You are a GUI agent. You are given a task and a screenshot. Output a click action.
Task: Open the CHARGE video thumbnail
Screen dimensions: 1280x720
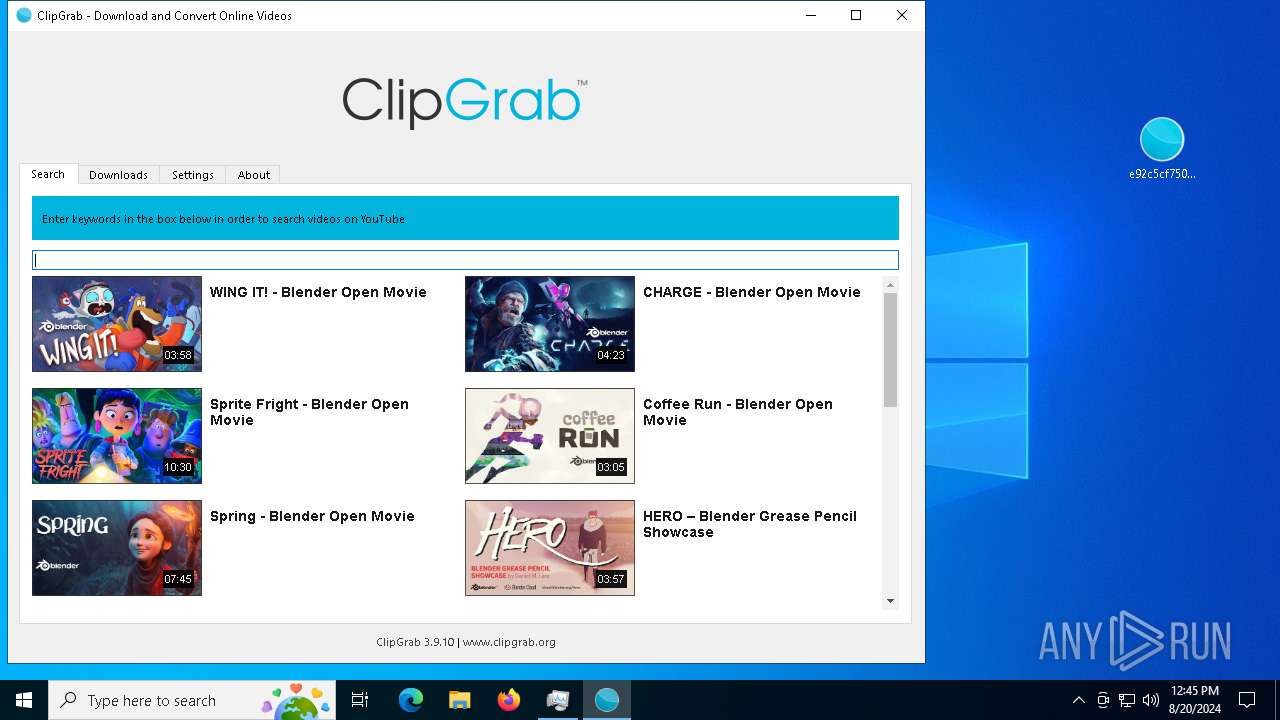[x=550, y=324]
